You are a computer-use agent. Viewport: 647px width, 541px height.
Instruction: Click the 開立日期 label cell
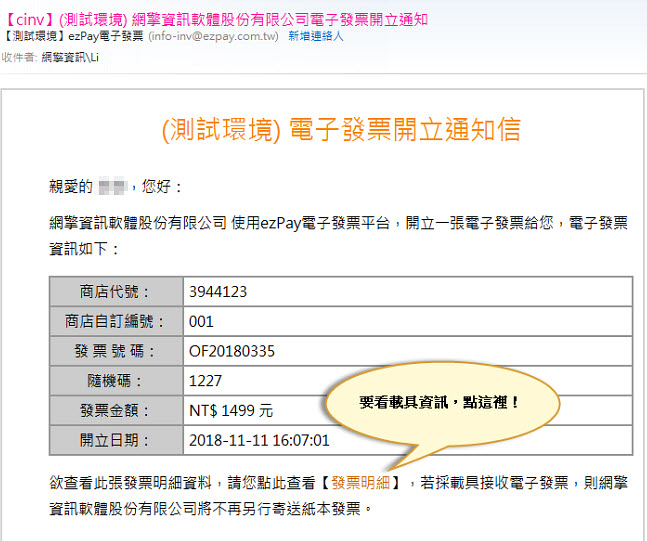pyautogui.click(x=116, y=440)
